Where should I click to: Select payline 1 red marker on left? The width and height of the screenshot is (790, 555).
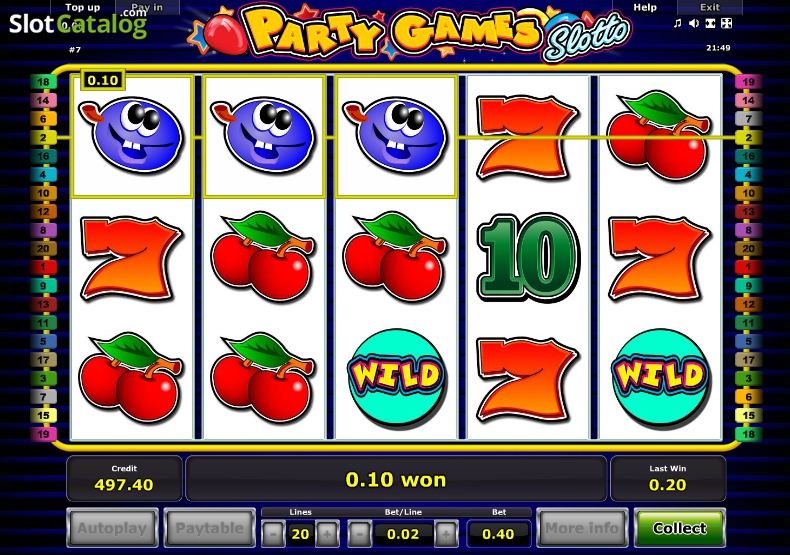(x=43, y=267)
